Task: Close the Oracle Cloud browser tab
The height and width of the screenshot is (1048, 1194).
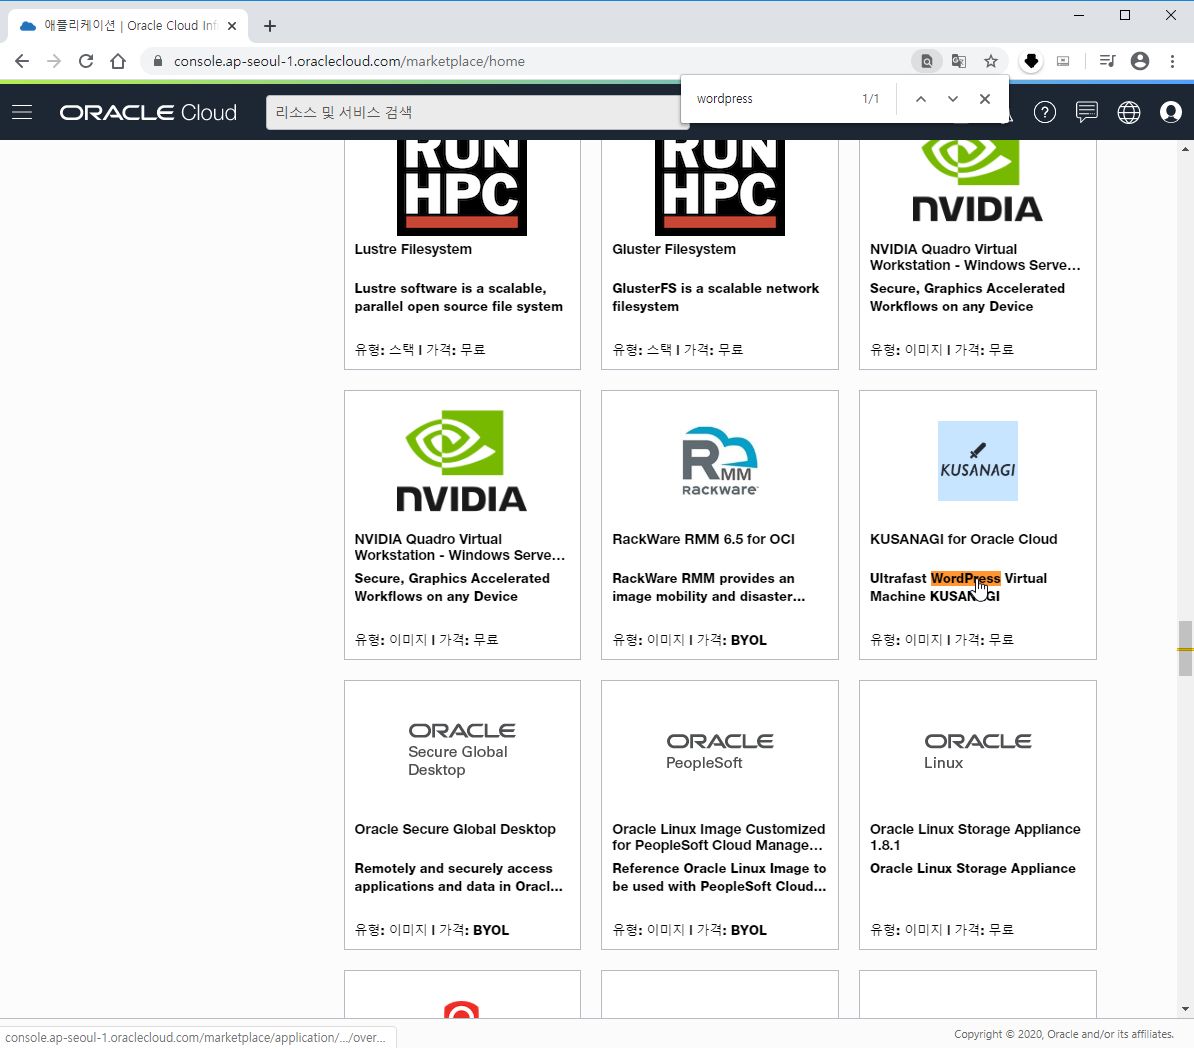Action: tap(232, 26)
